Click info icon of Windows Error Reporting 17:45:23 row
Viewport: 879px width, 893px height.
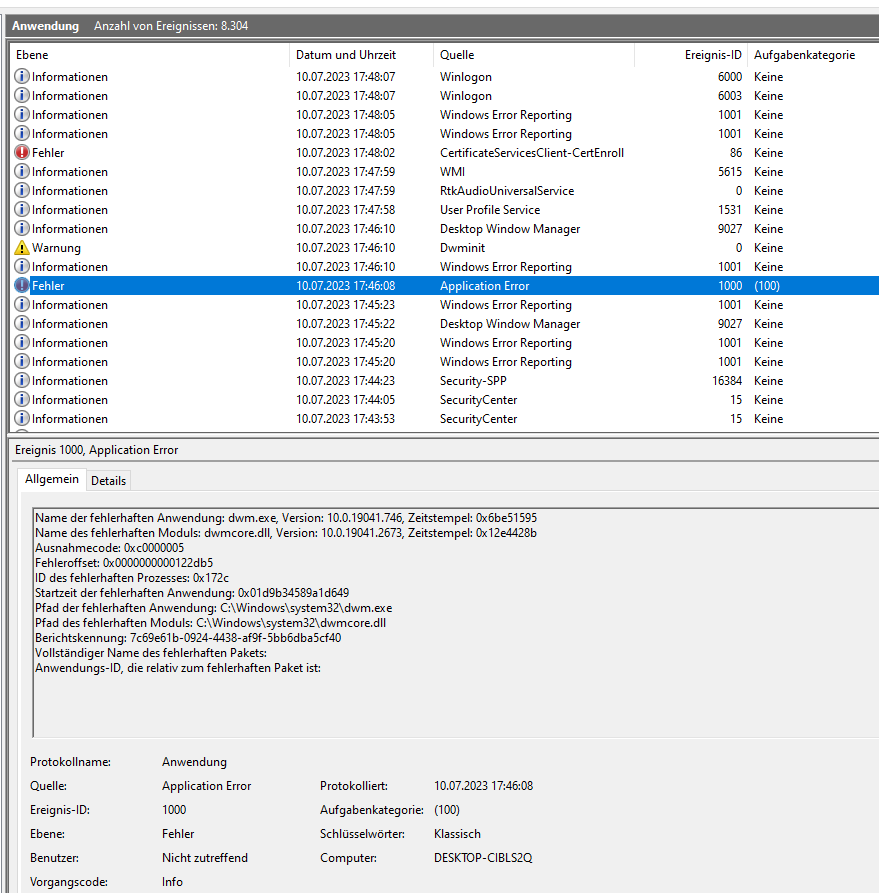coord(22,304)
